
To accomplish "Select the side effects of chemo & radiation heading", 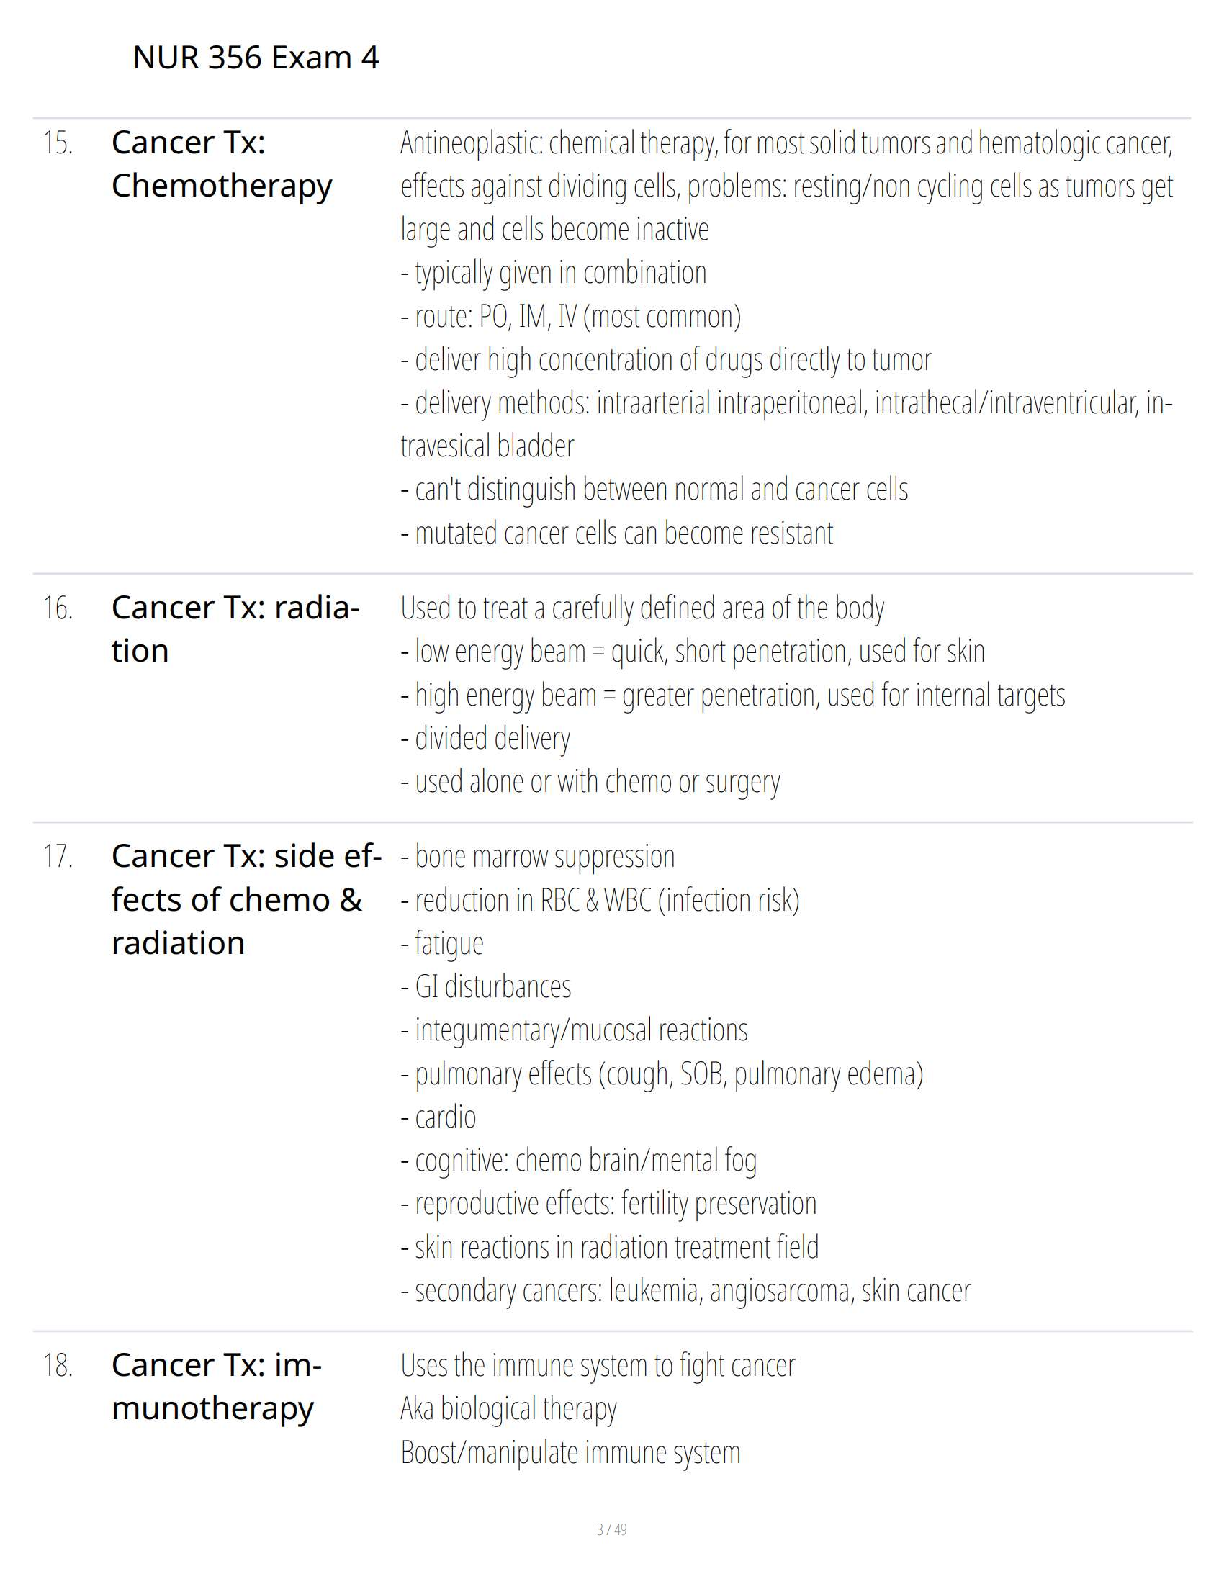I will tap(245, 899).
